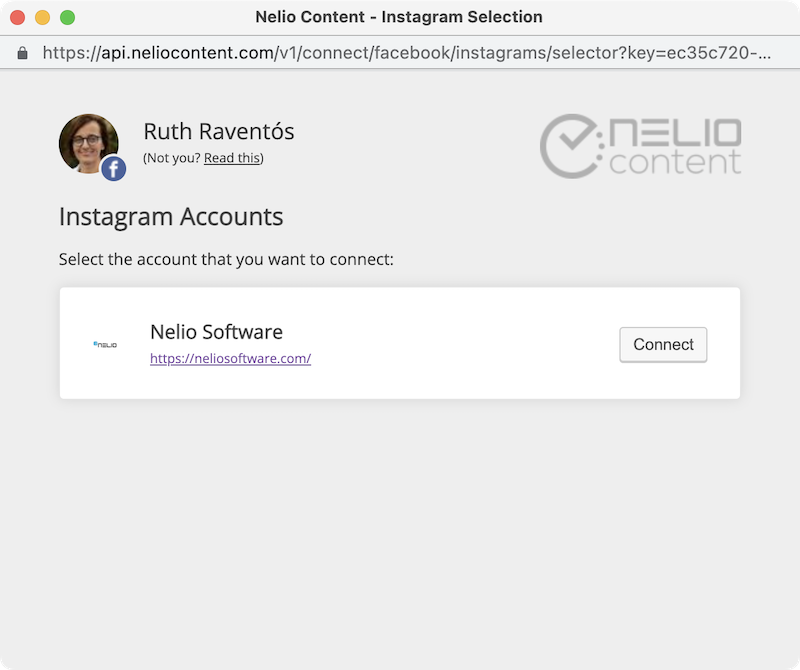800x670 pixels.
Task: Select the URL in the address bar
Action: click(407, 53)
